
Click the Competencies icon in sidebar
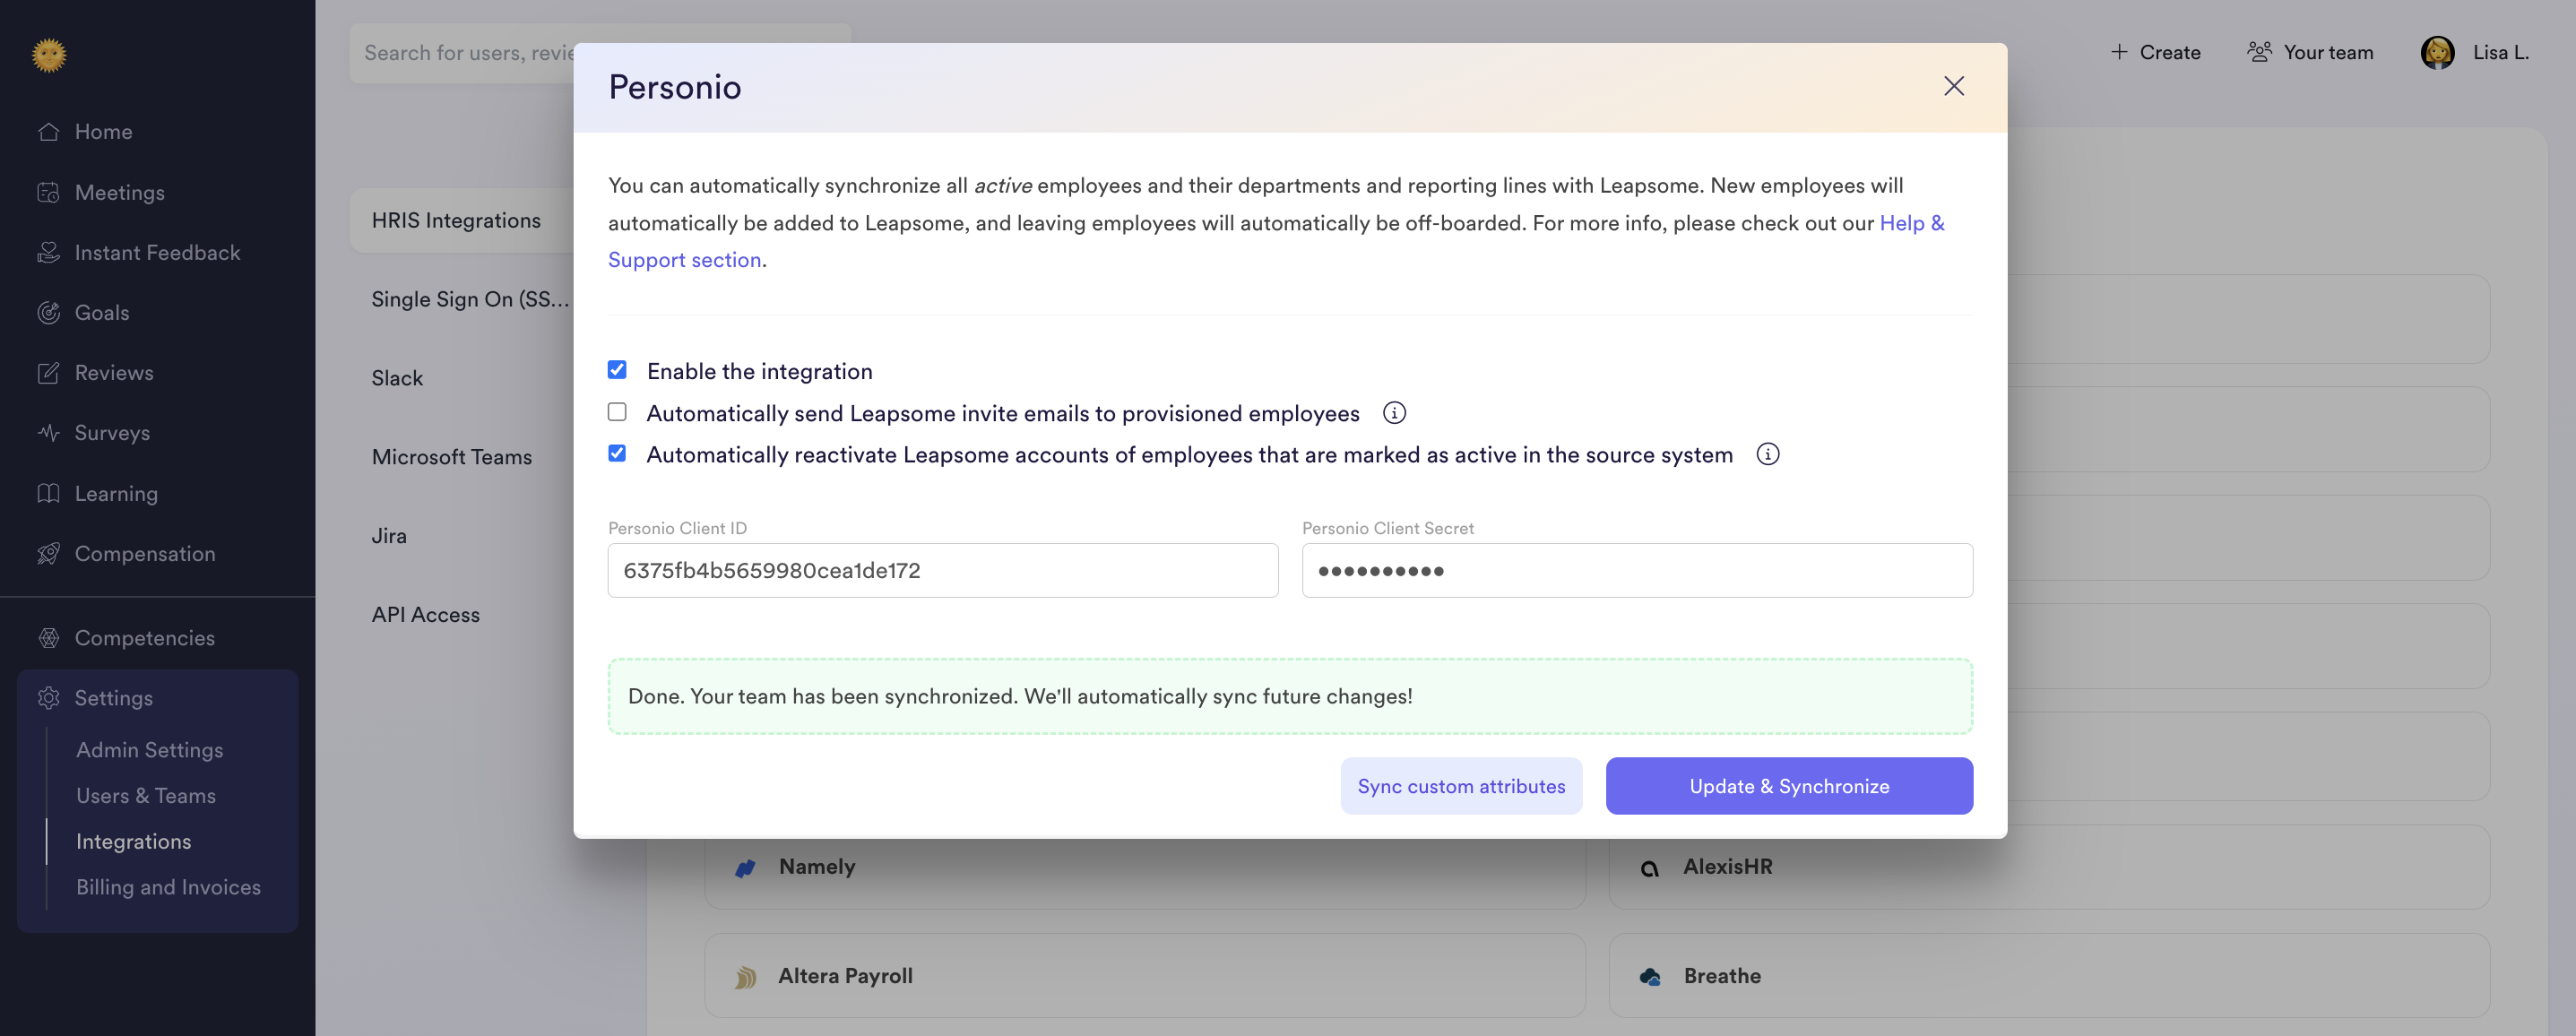click(48, 637)
